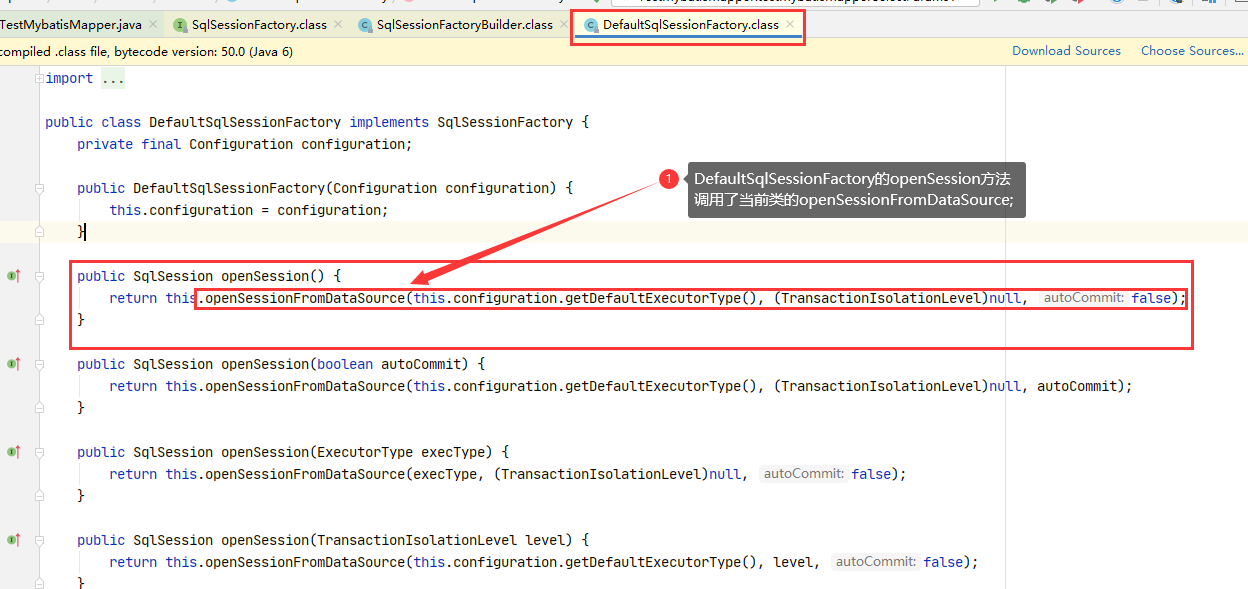The width and height of the screenshot is (1248, 589).
Task: Collapse the openSession() method fold marker
Action: pyautogui.click(x=39, y=276)
